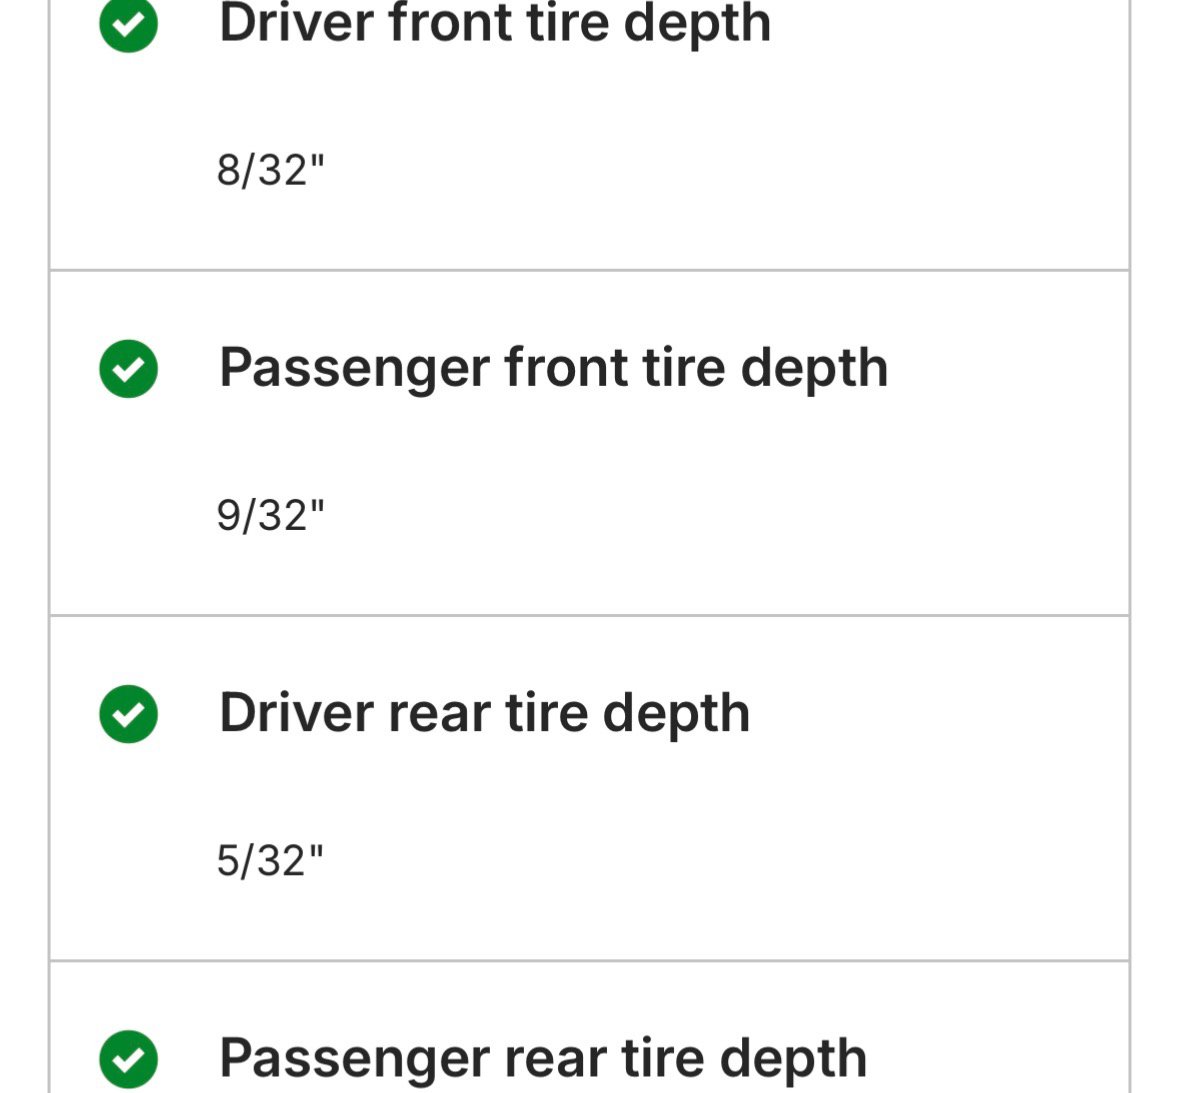This screenshot has height=1093, width=1179.
Task: Select the 9/32" tread depth reading
Action: [x=271, y=516]
